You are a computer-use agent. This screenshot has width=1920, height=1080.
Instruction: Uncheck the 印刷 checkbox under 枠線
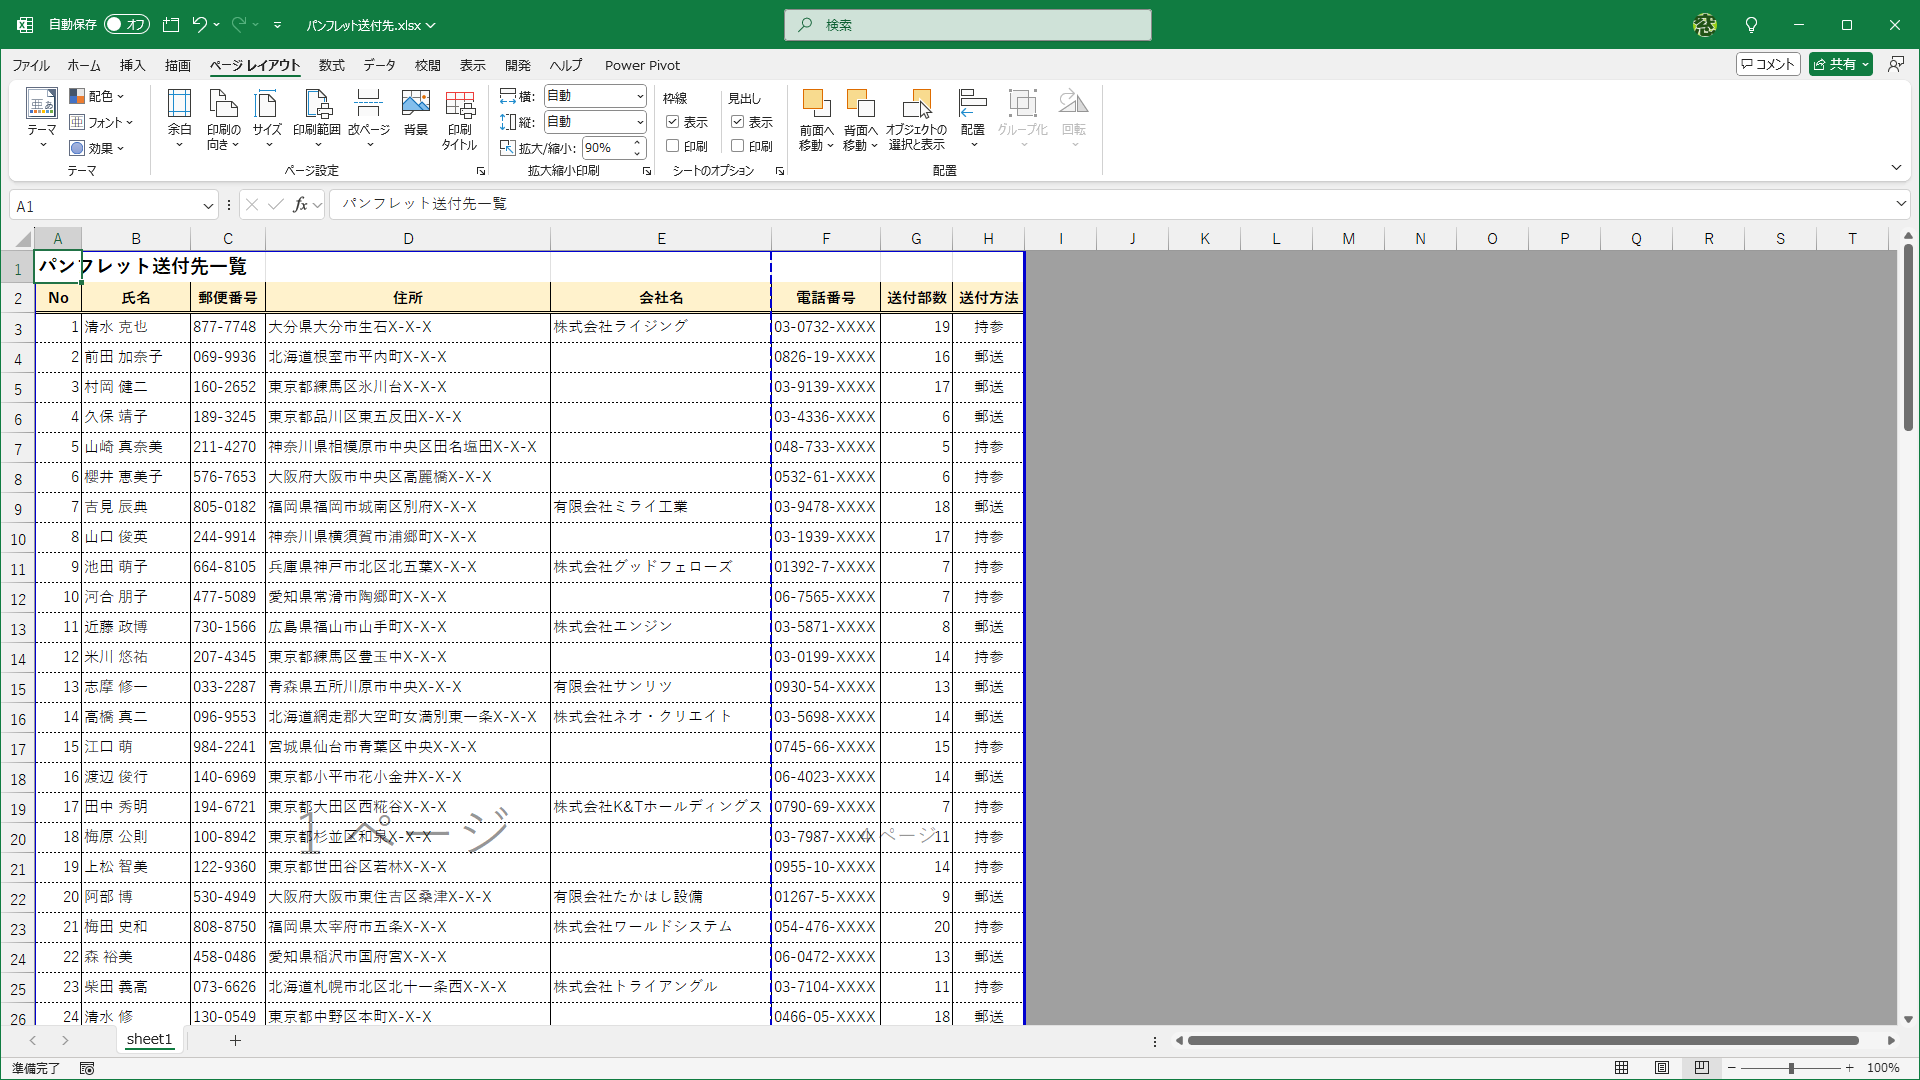(x=672, y=146)
